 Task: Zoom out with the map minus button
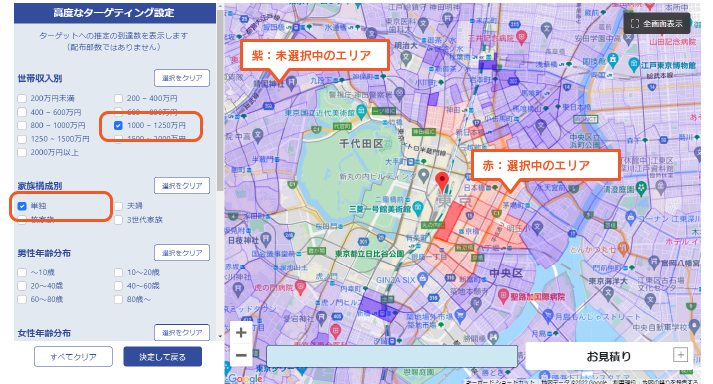tap(241, 355)
